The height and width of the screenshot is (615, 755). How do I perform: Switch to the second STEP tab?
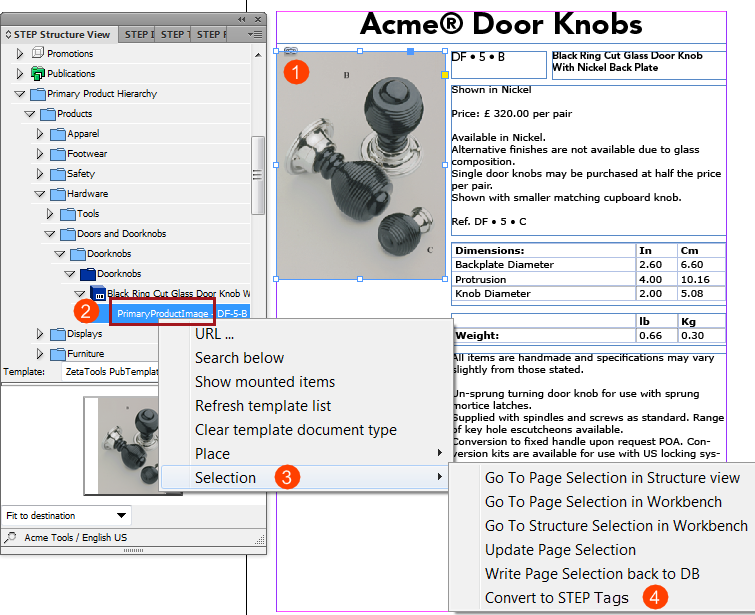click(137, 35)
